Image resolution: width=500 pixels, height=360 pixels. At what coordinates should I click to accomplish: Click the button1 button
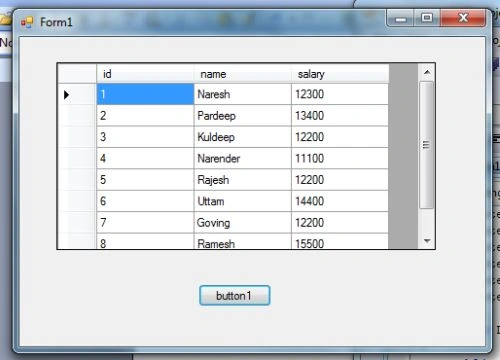(235, 295)
